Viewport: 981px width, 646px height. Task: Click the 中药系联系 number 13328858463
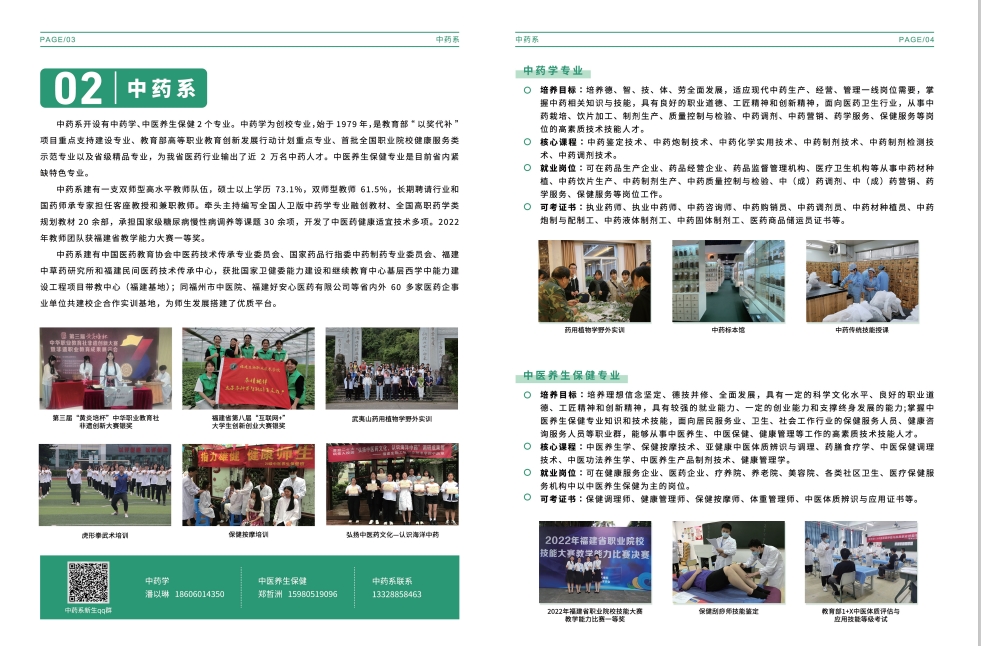397,594
